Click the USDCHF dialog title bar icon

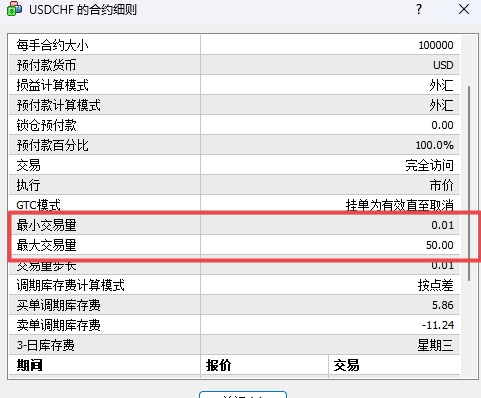pyautogui.click(x=15, y=9)
